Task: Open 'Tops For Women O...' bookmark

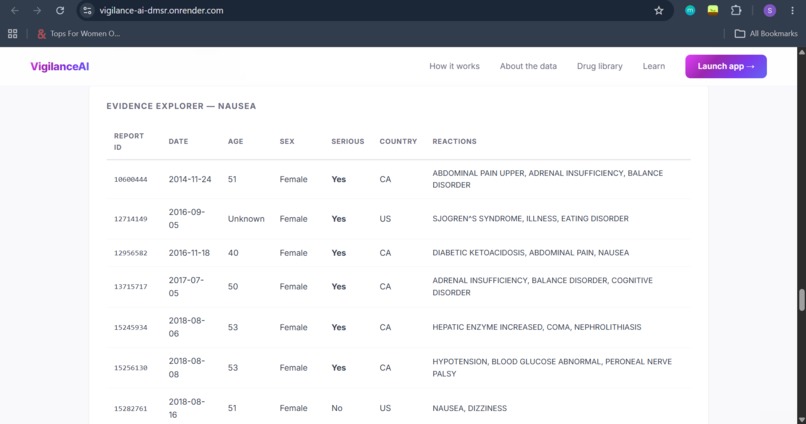Action: 78,33
